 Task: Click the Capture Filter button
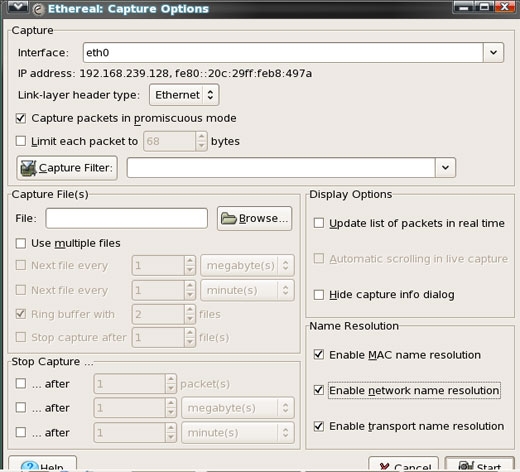[67, 168]
